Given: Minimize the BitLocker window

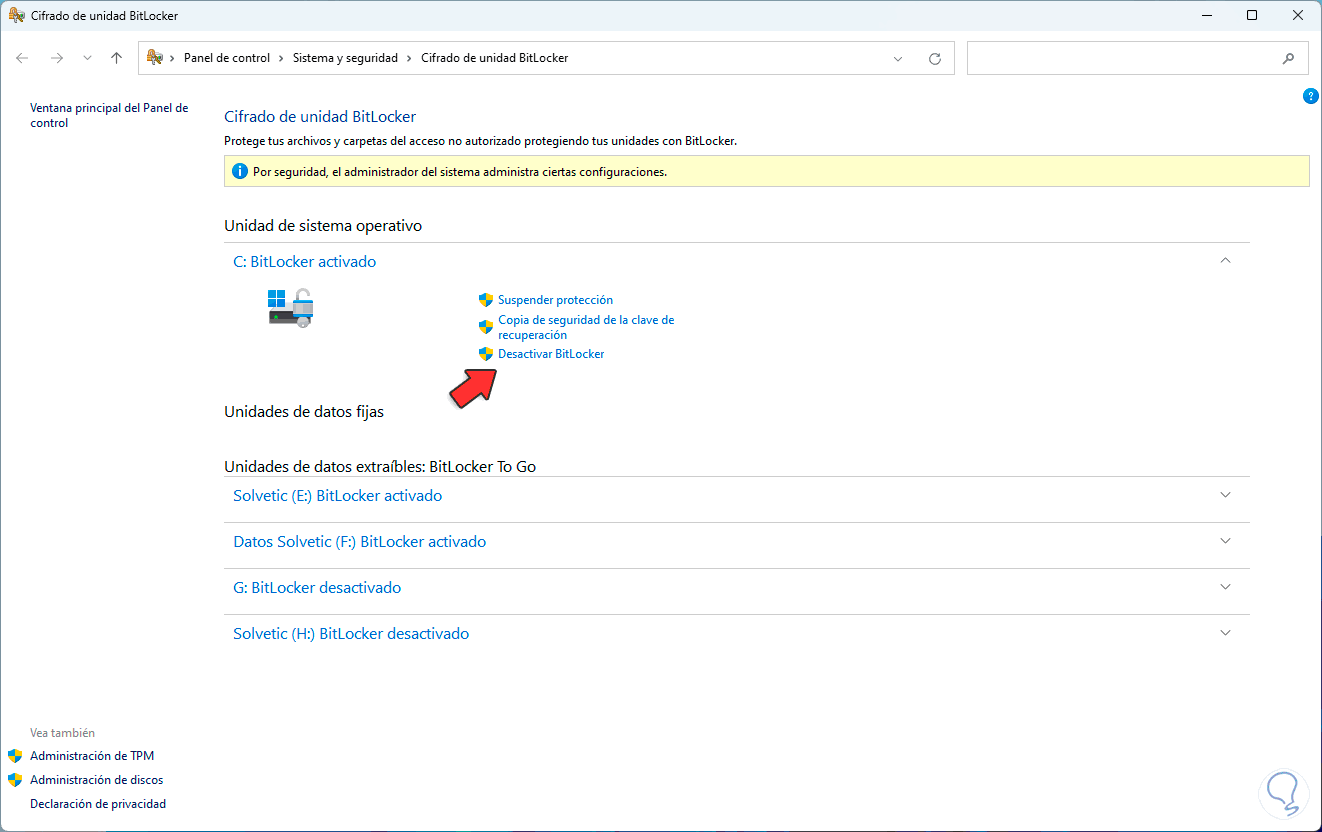Looking at the screenshot, I should click(1206, 16).
